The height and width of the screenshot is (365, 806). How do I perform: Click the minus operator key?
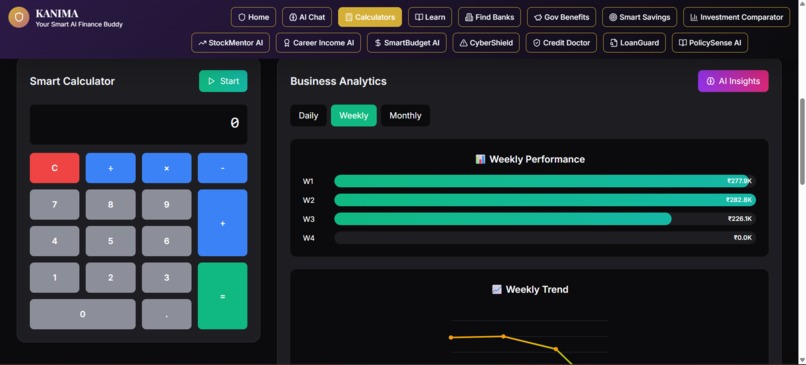223,168
